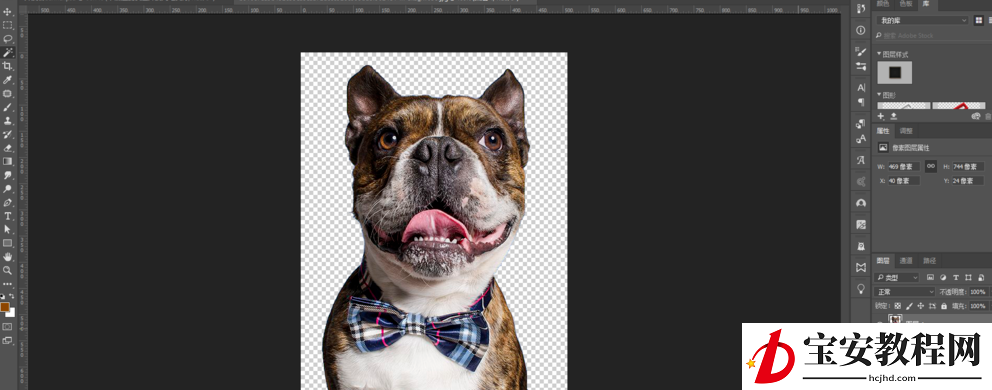Toggle filter for adjustment layers
This screenshot has width=992, height=390.
[943, 277]
